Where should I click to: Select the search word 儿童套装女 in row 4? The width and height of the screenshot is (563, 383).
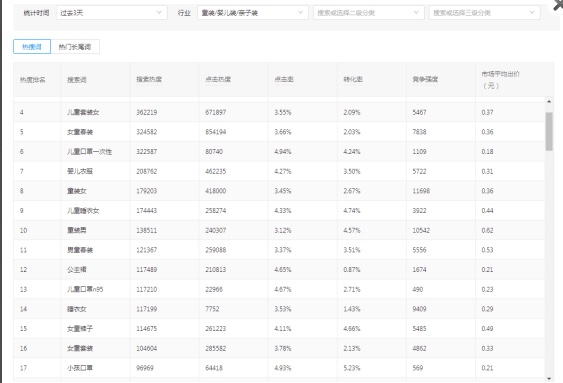(x=83, y=112)
